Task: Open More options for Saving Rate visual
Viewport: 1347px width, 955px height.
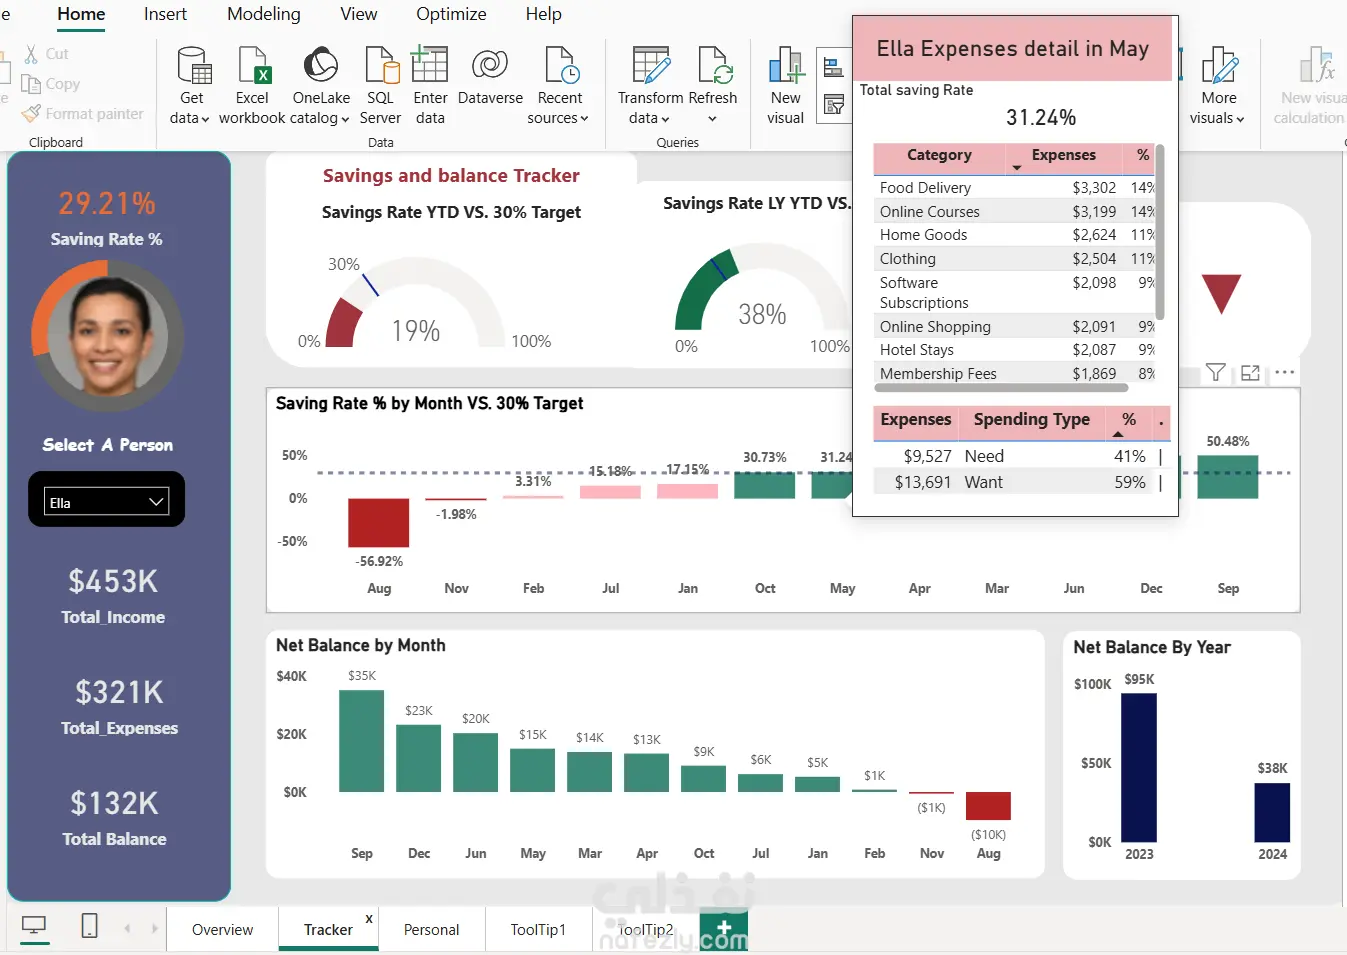Action: coord(1285,373)
